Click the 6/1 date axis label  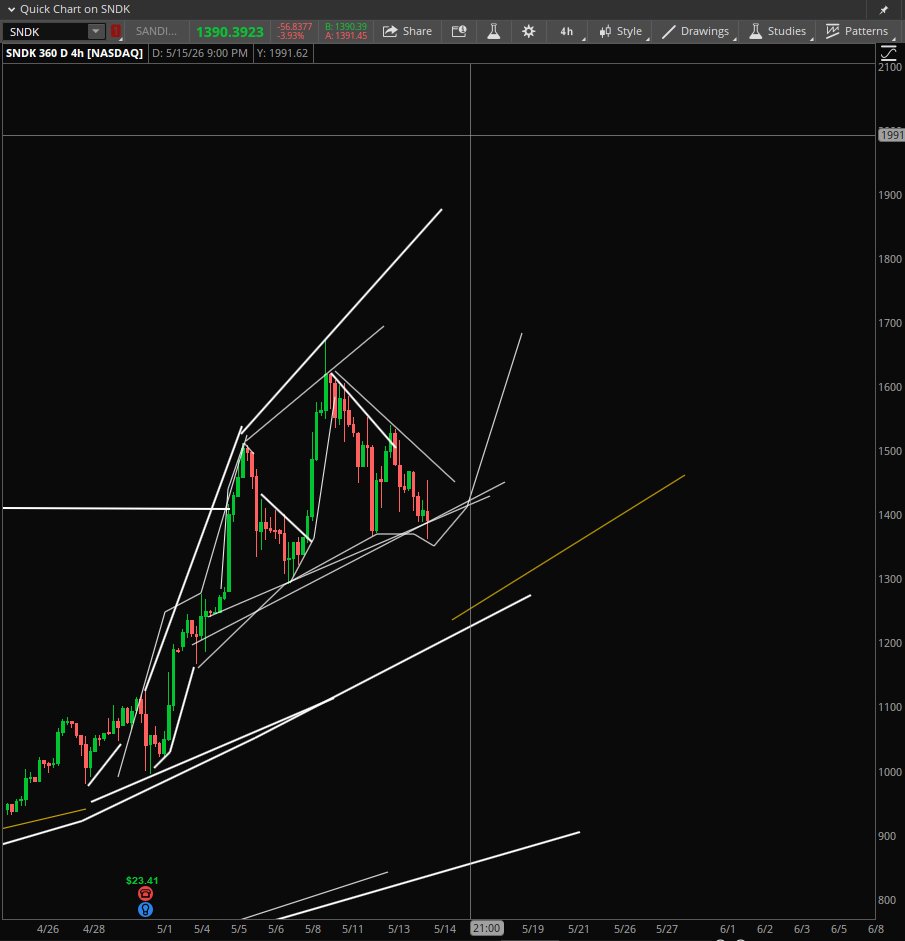click(727, 929)
